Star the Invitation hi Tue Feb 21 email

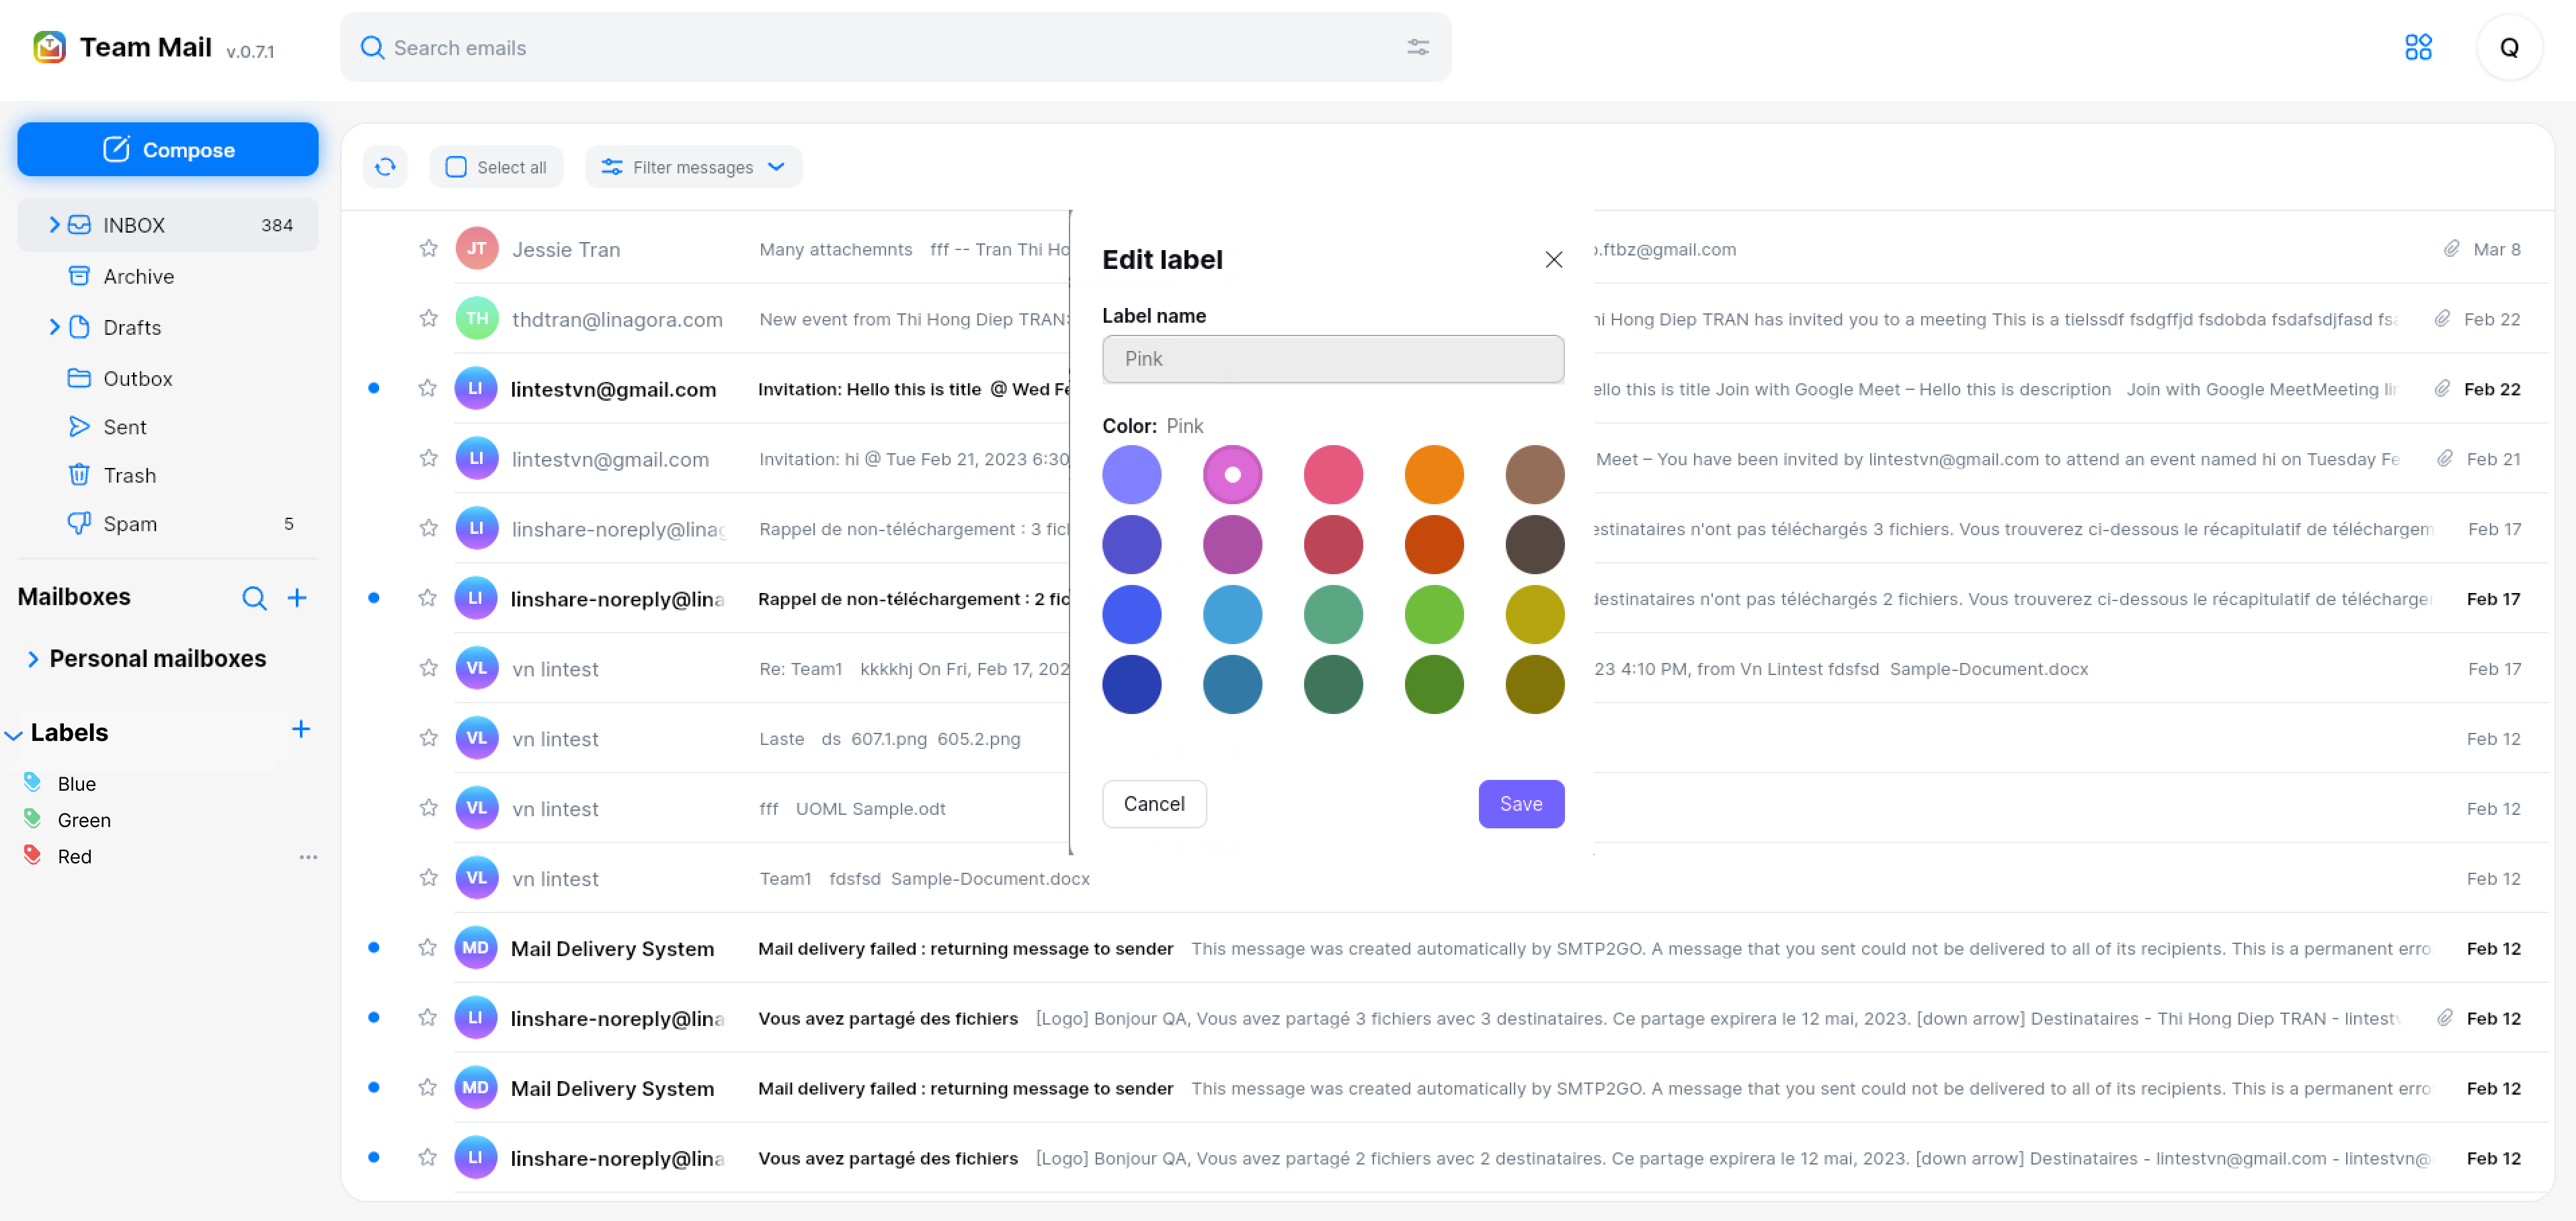(428, 458)
